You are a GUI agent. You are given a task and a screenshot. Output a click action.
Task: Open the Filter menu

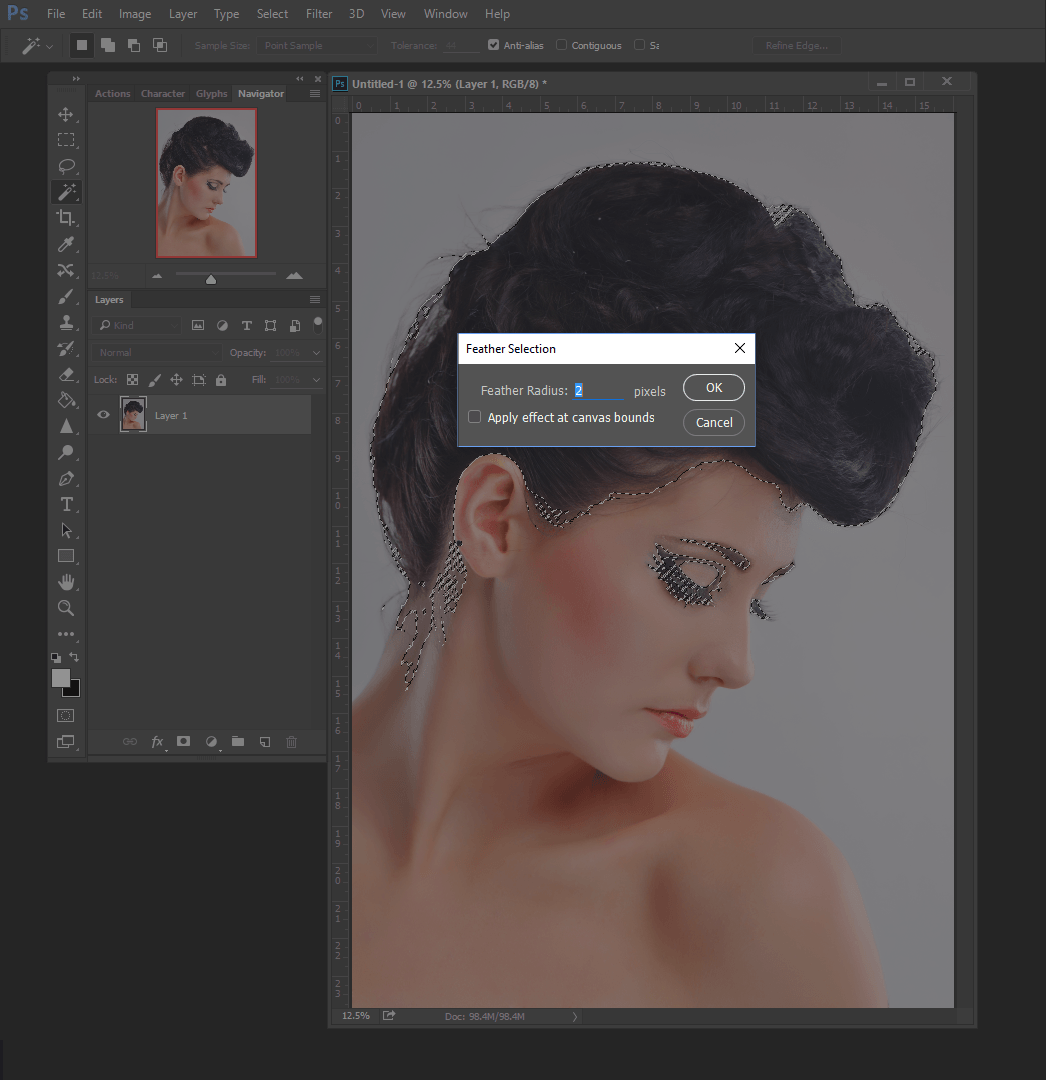click(x=319, y=14)
